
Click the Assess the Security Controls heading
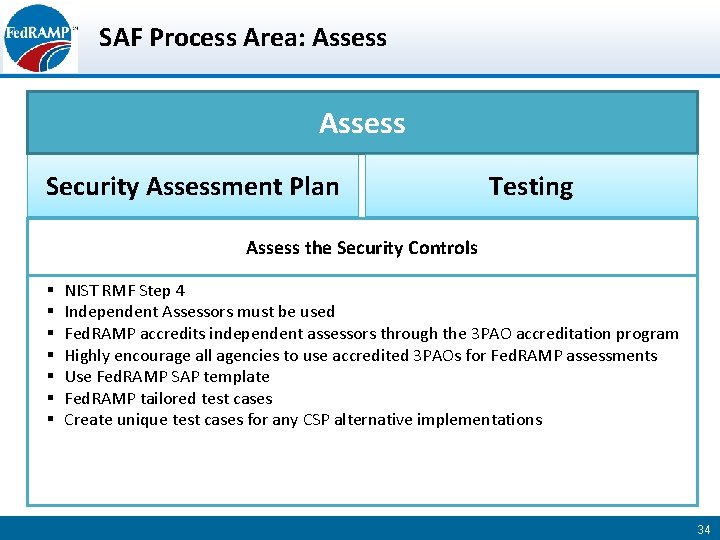click(x=362, y=248)
